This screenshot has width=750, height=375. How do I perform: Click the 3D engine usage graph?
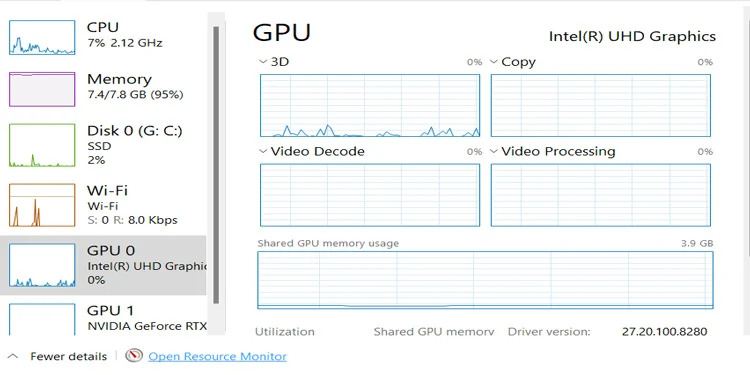tap(370, 106)
